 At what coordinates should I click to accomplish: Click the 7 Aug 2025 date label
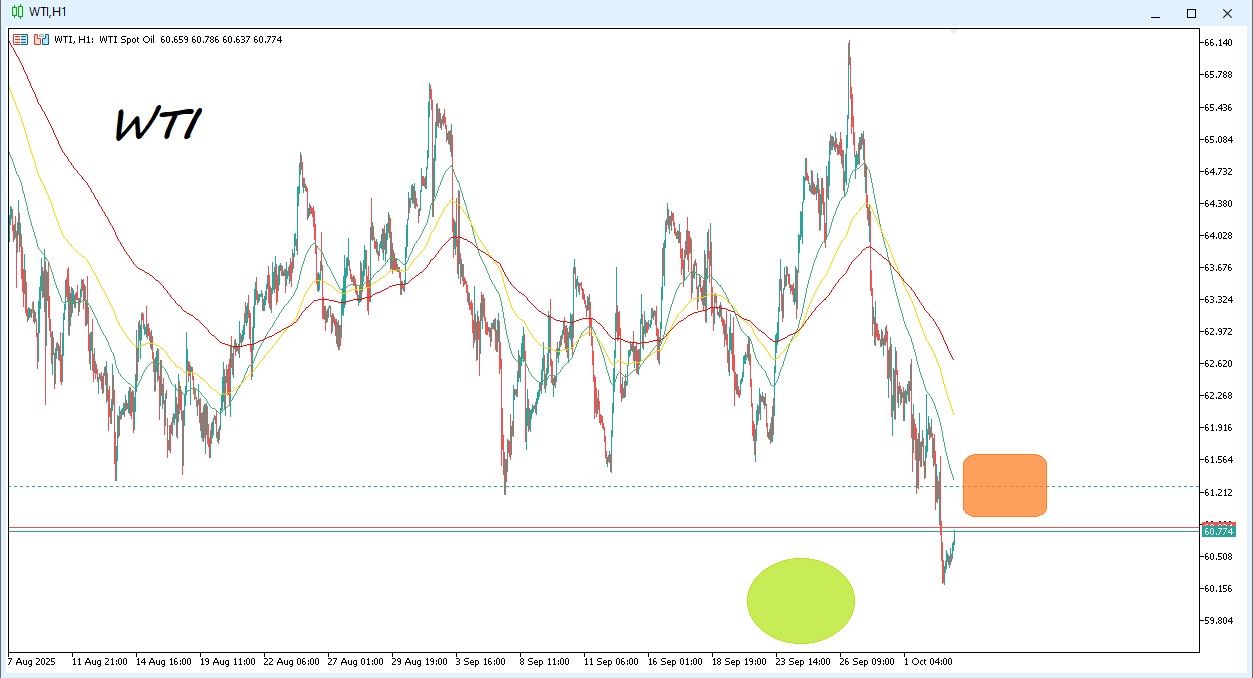[x=34, y=661]
